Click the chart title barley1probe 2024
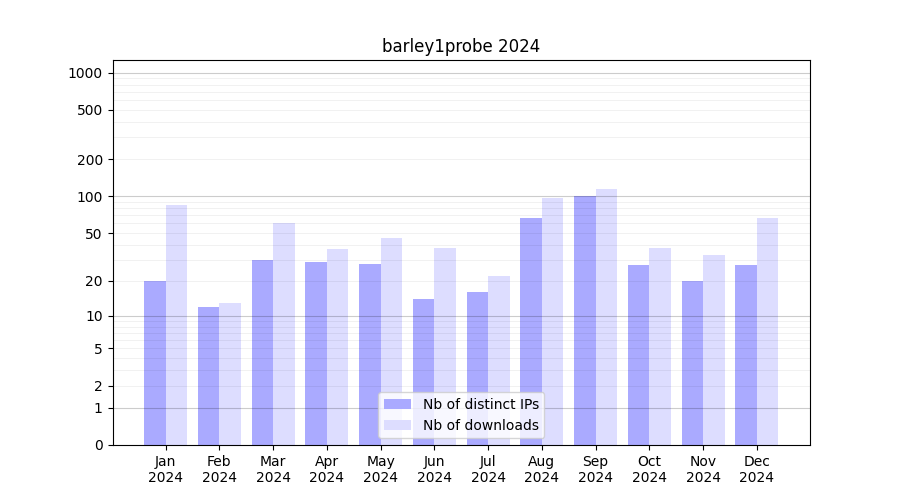This screenshot has width=900, height=500. click(460, 46)
